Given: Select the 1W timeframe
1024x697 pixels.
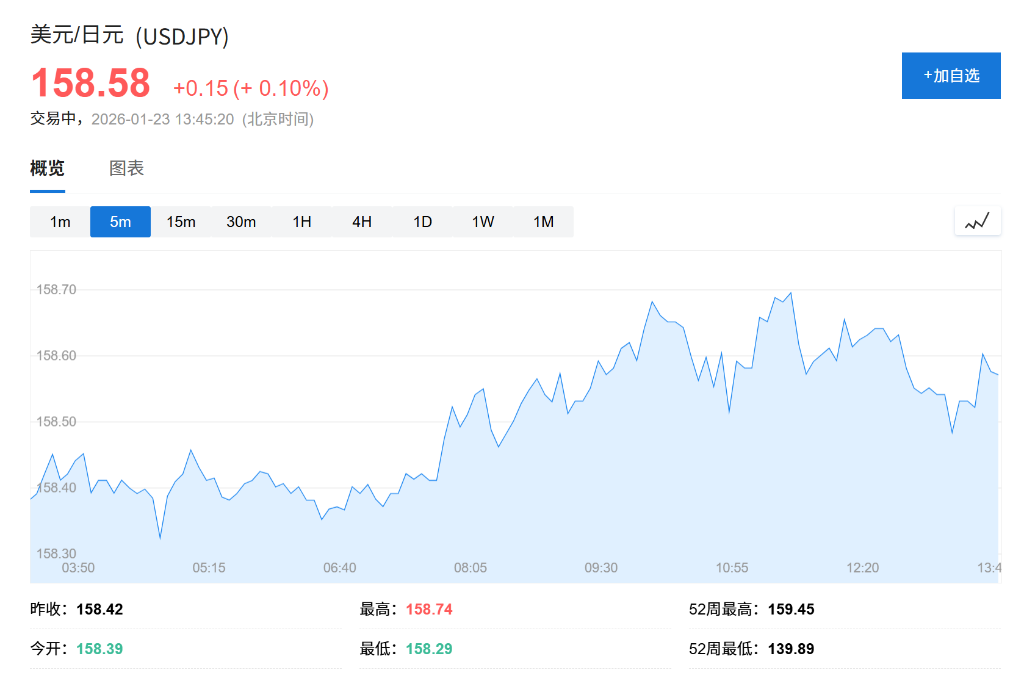Looking at the screenshot, I should [482, 221].
